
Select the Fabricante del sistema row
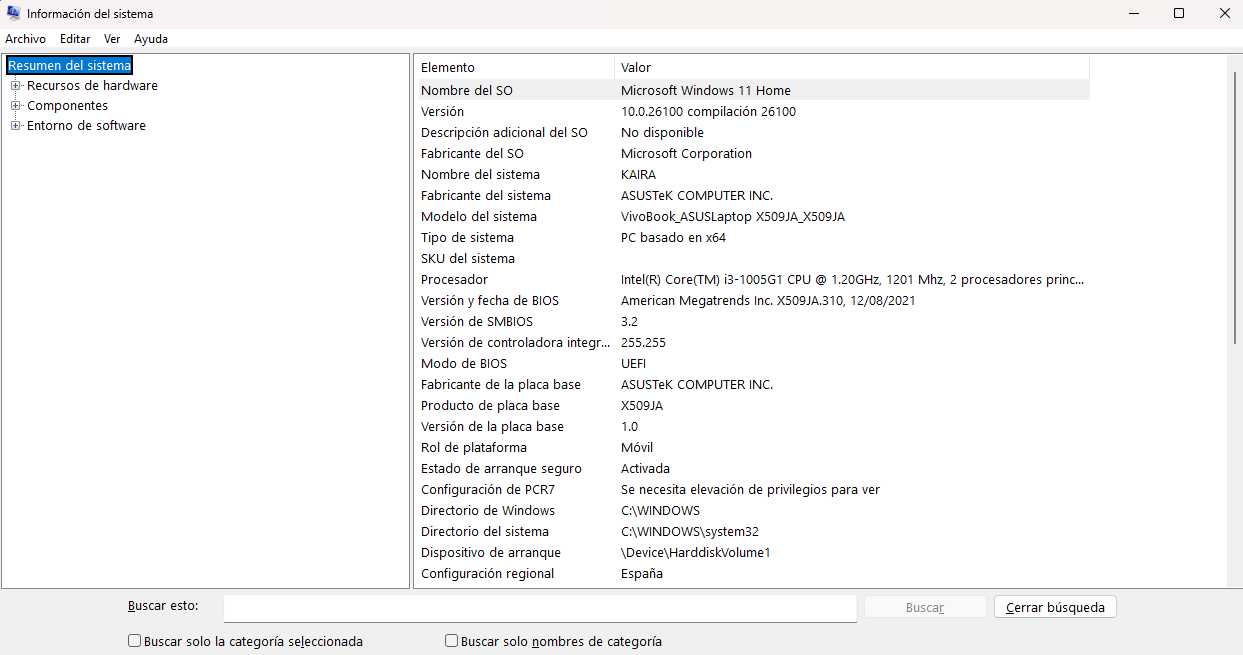752,195
